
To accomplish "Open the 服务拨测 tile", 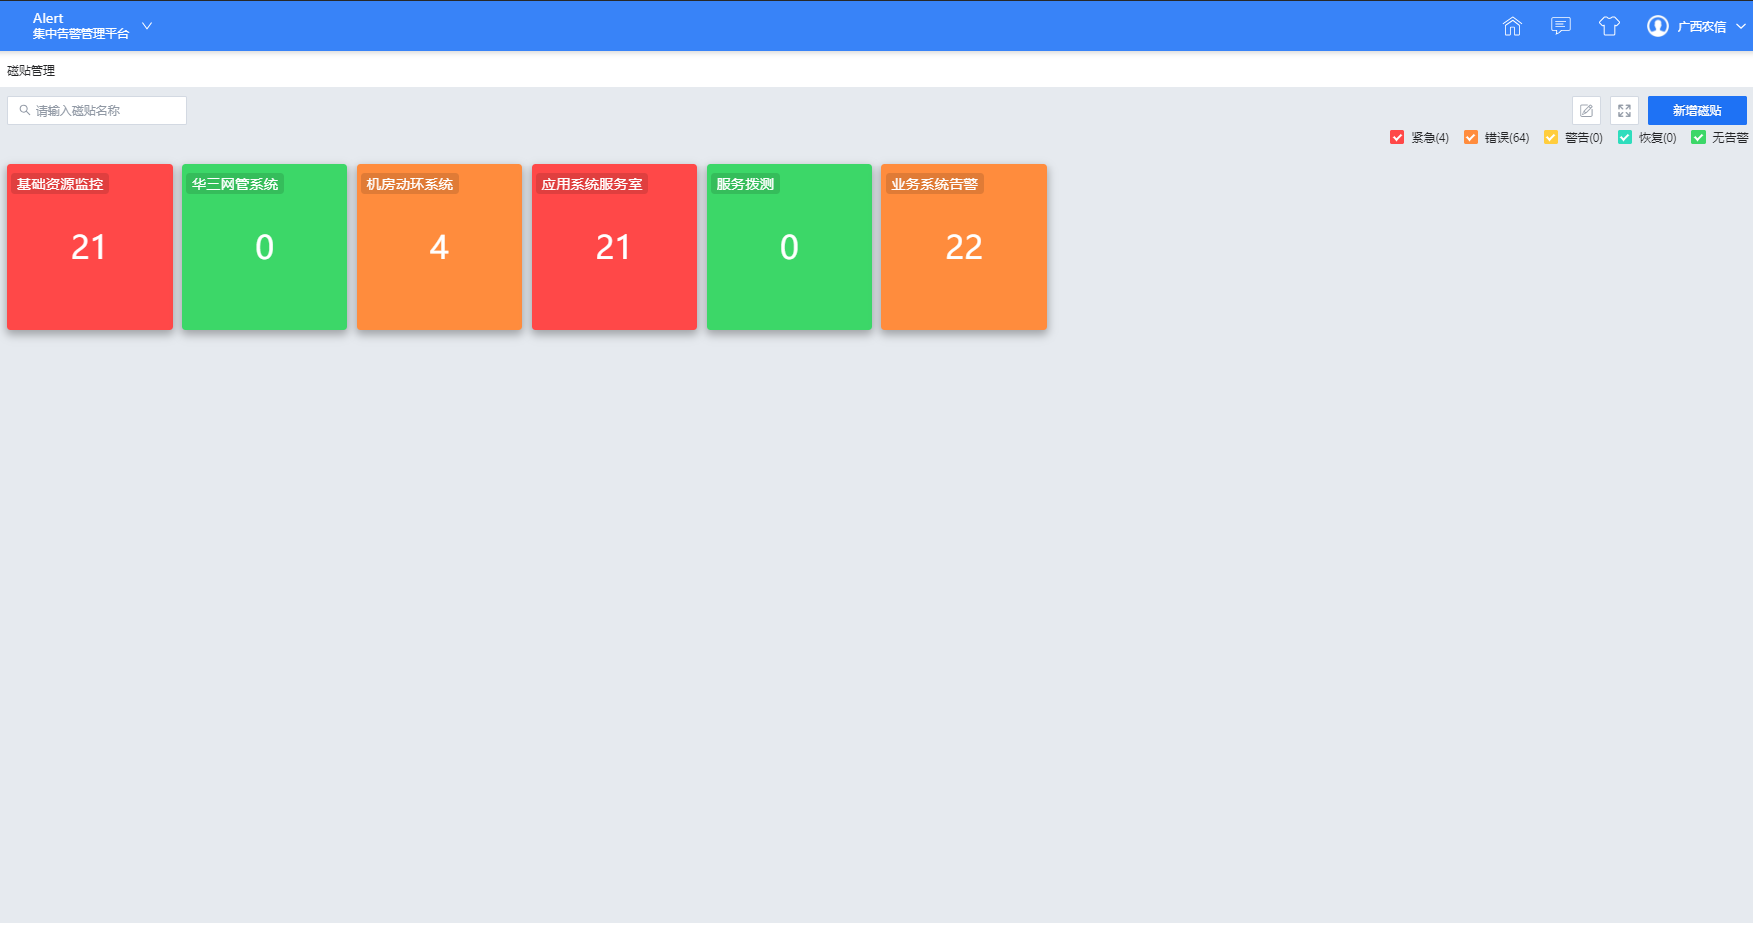I will [x=789, y=247].
